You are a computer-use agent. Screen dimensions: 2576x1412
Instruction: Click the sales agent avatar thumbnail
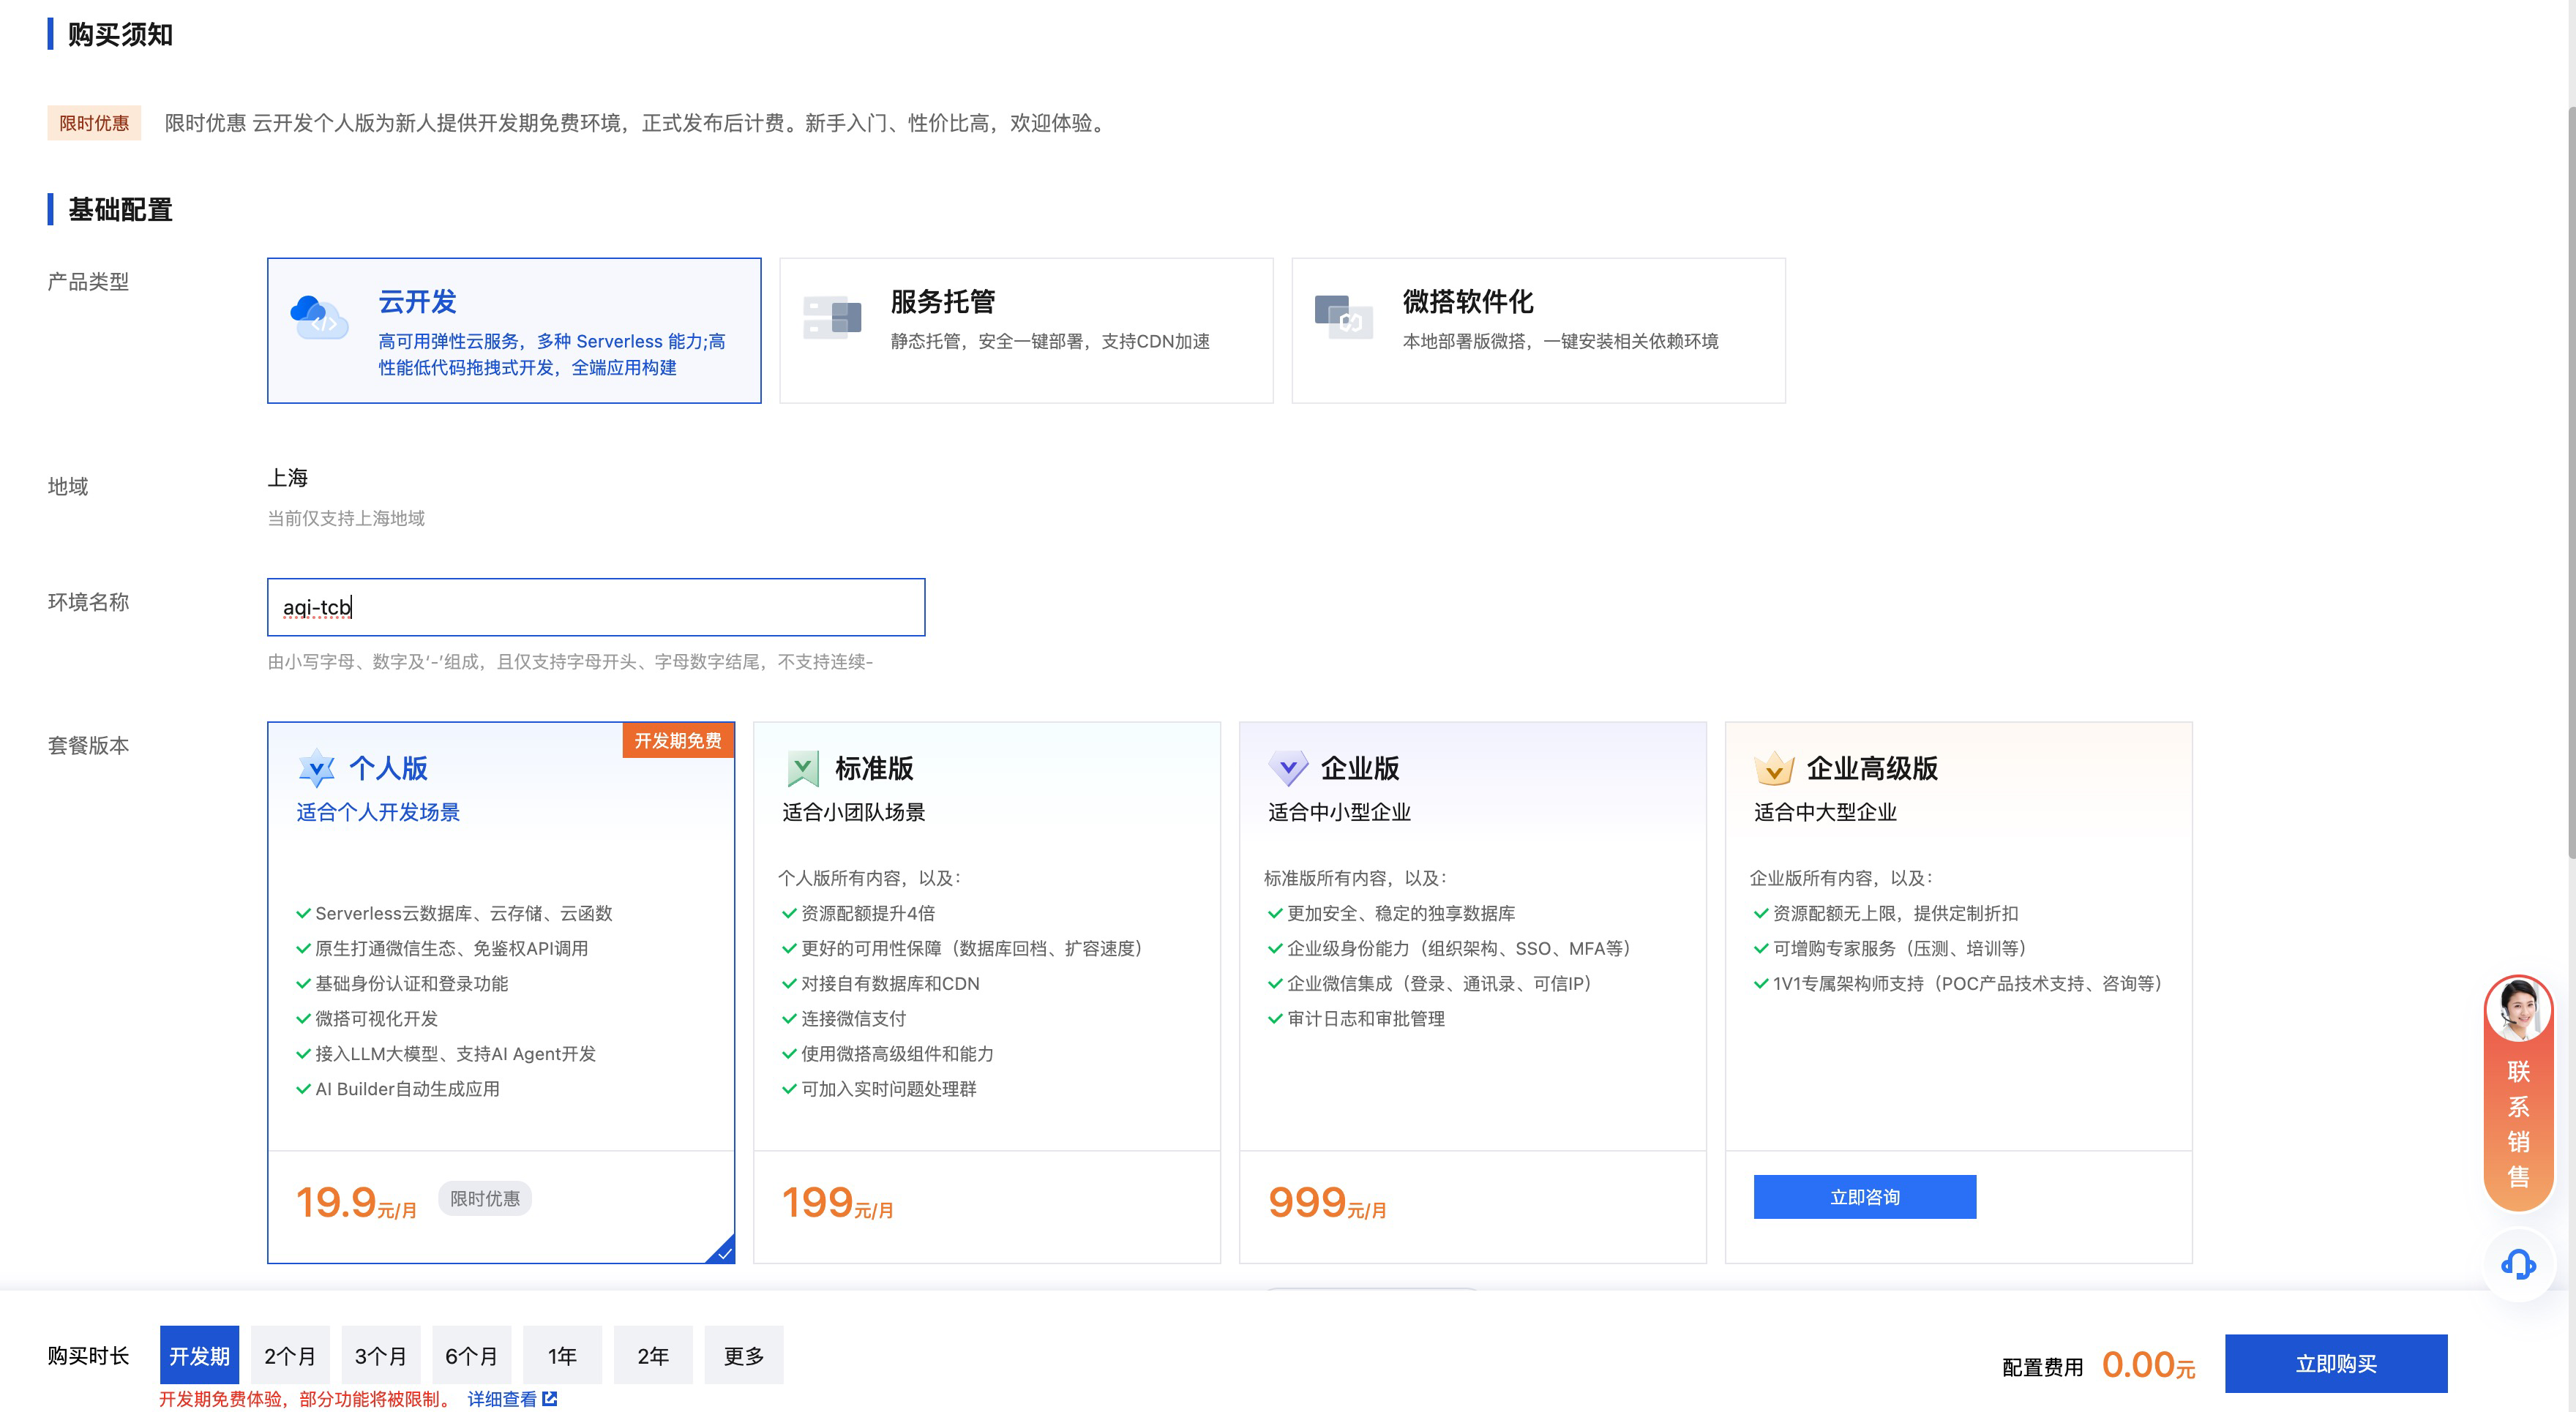2519,1009
